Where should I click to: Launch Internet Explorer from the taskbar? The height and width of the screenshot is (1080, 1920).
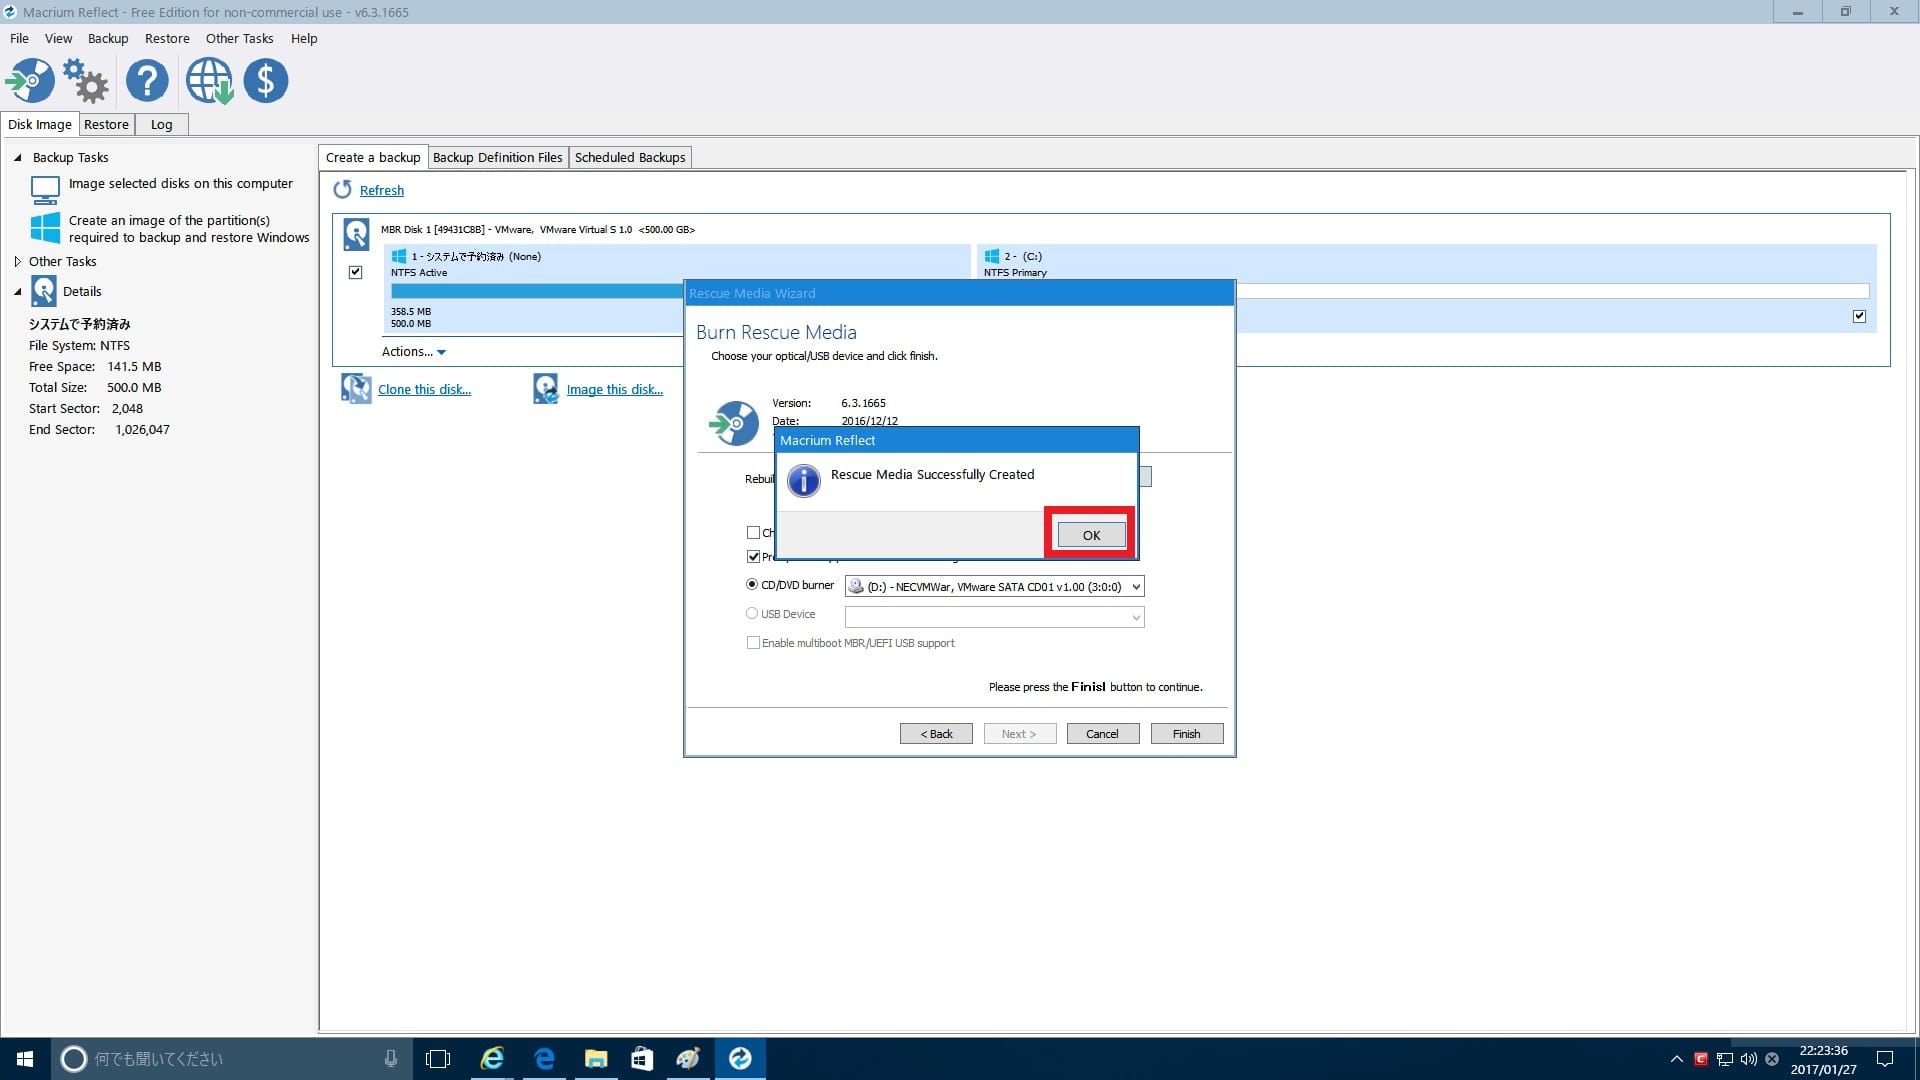pos(492,1058)
